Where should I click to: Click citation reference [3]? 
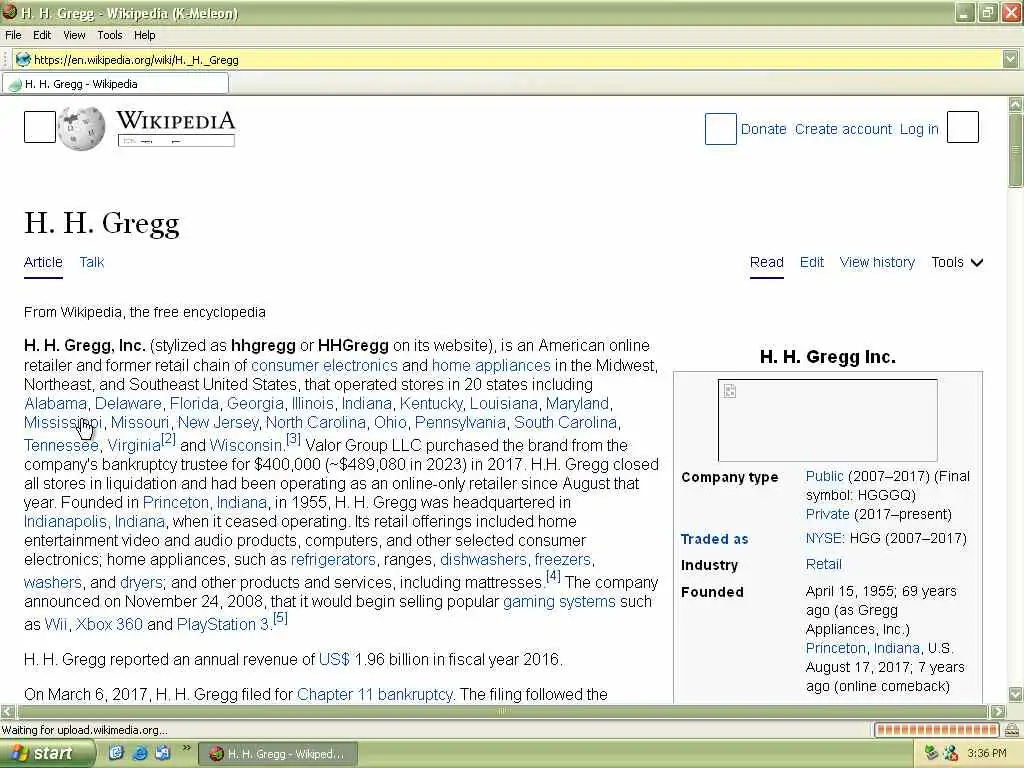(x=293, y=440)
